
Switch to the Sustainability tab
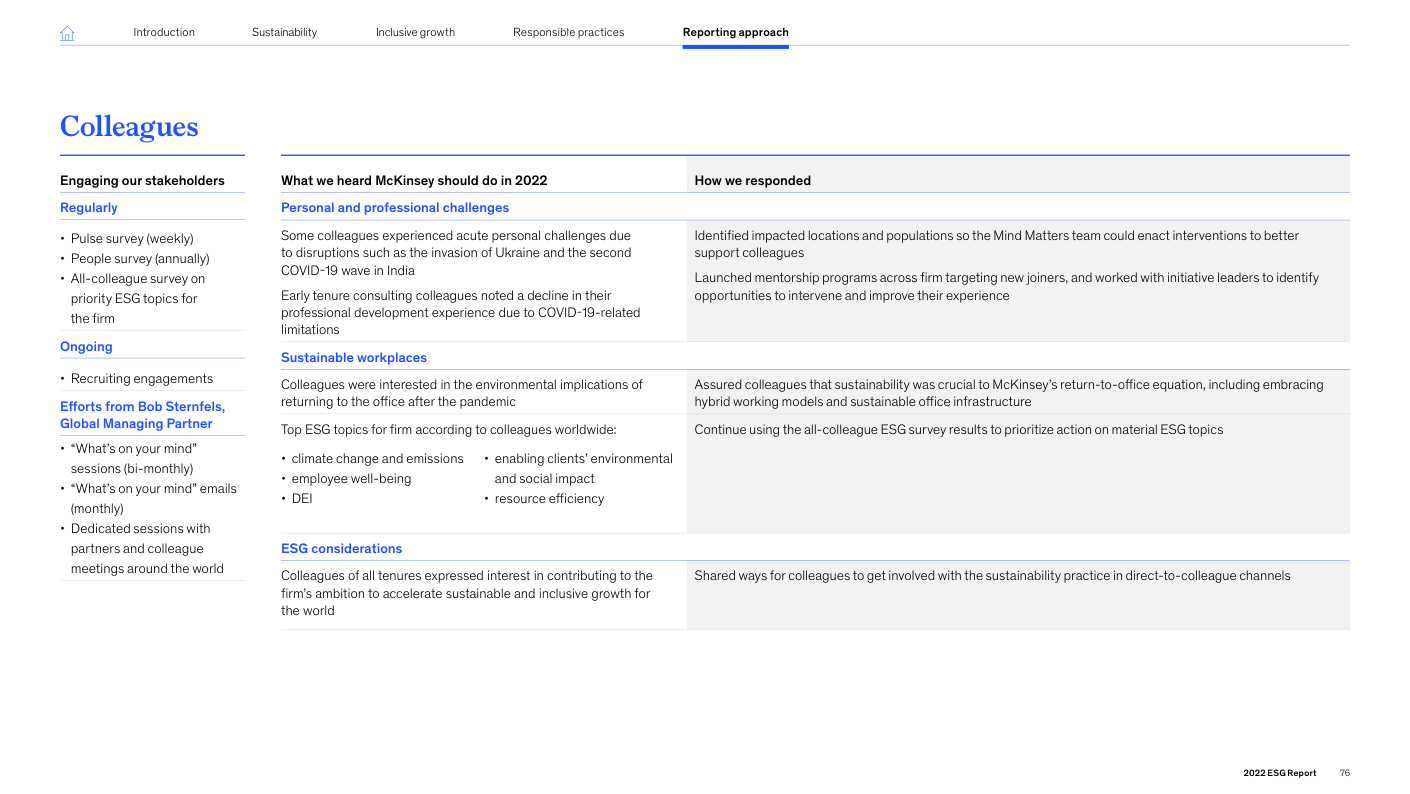coord(284,32)
